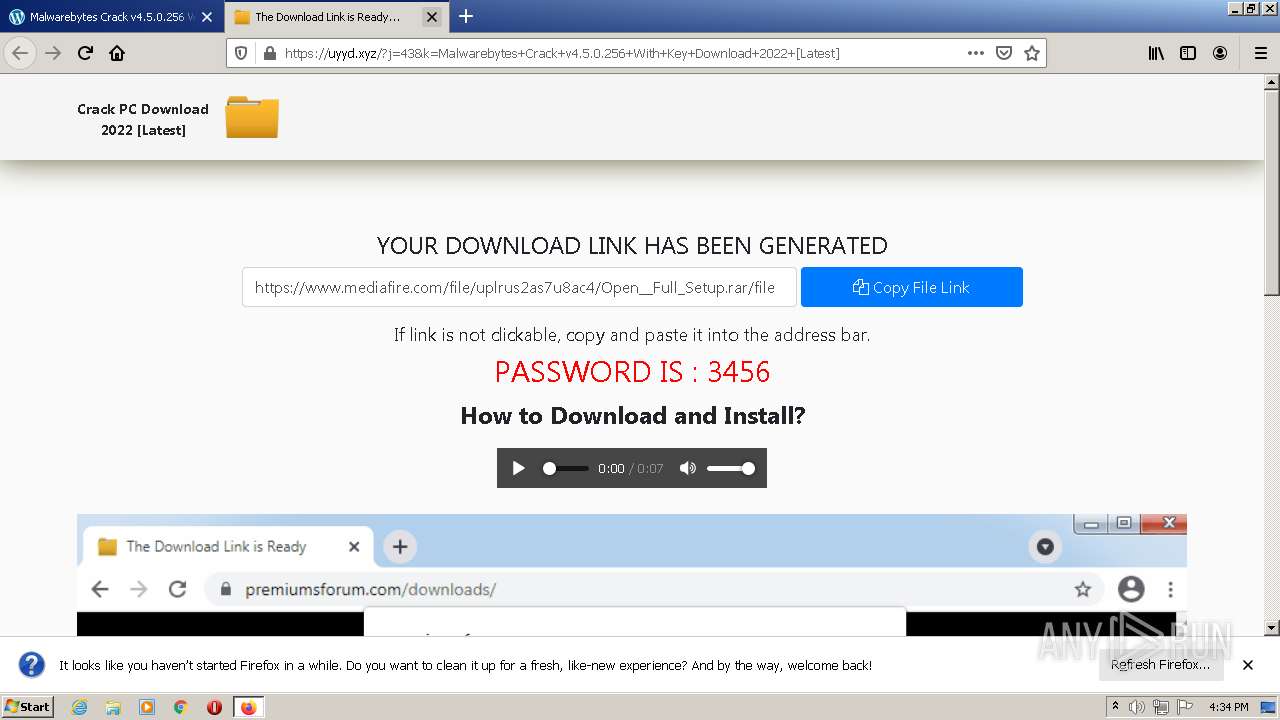
Task: Open Firefox Library panel
Action: (1156, 53)
